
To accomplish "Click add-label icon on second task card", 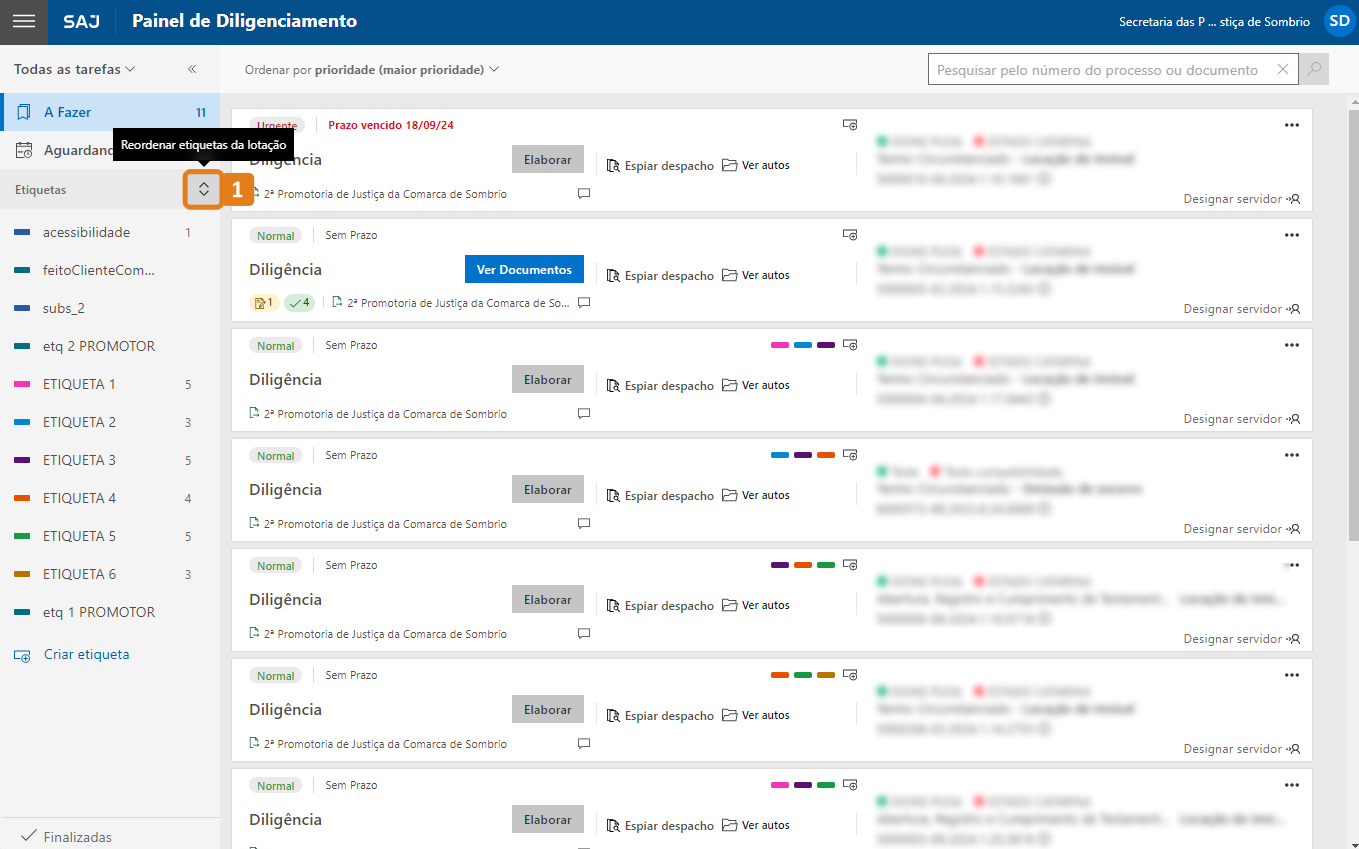I will pyautogui.click(x=849, y=235).
